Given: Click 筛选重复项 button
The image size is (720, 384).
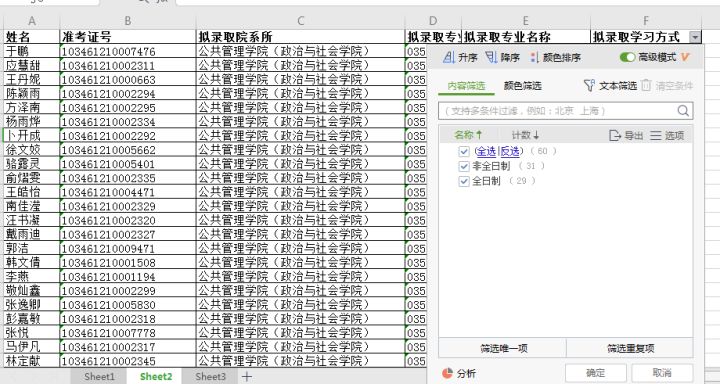Looking at the screenshot, I should point(630,348).
